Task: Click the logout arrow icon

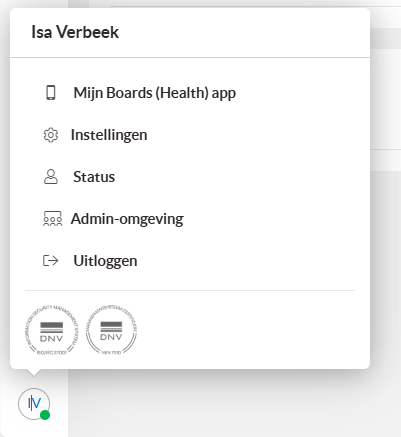Action: 51,261
